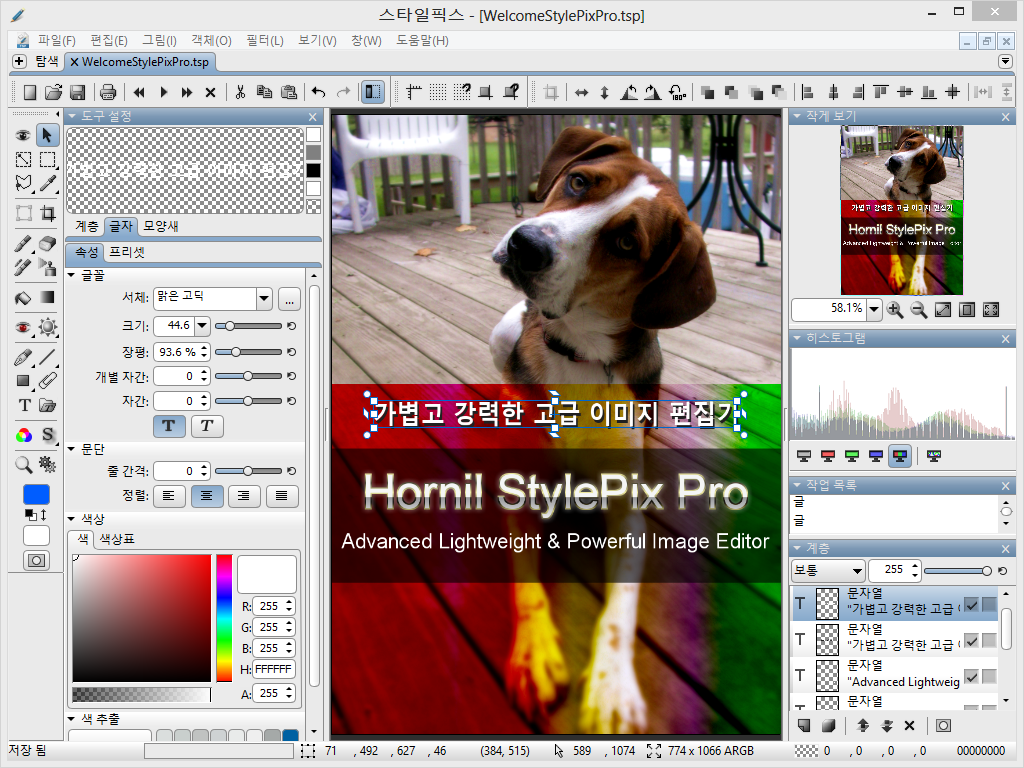Set paragraph alignment to right
This screenshot has width=1024, height=768.
pyautogui.click(x=244, y=496)
